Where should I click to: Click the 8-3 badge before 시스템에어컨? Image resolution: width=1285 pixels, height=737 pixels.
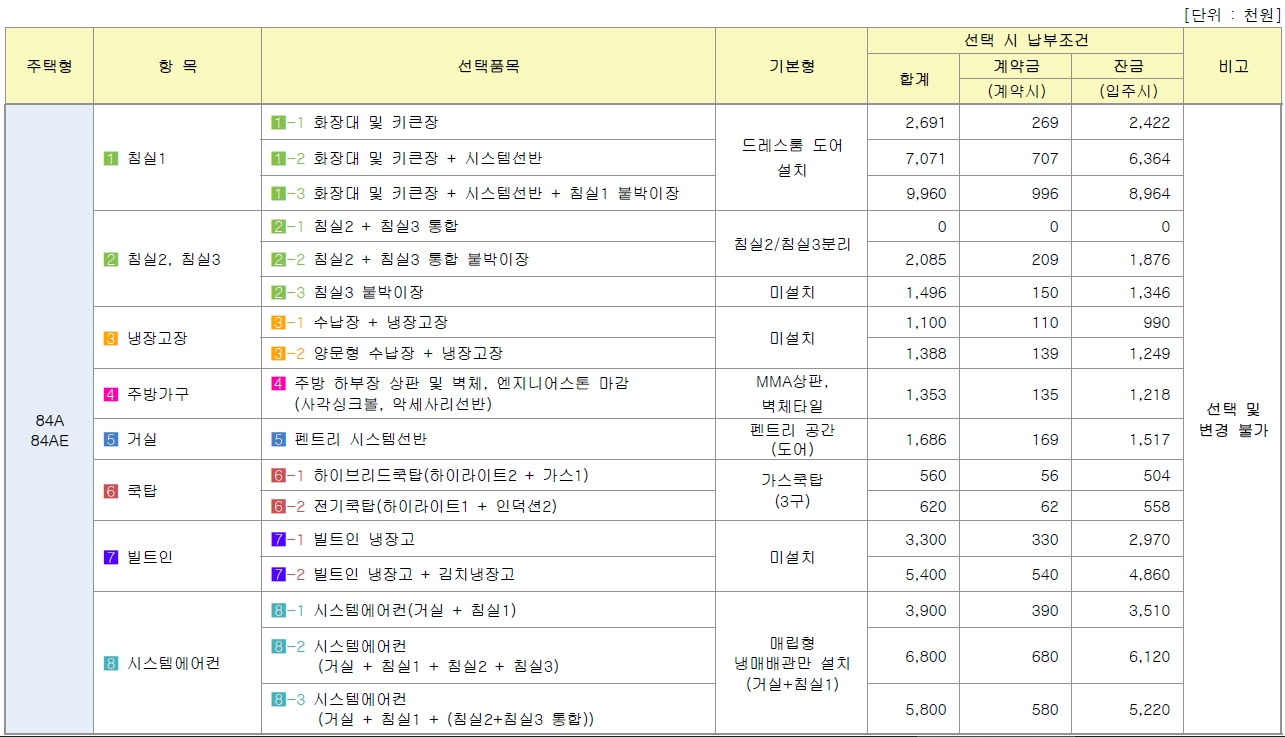click(288, 699)
